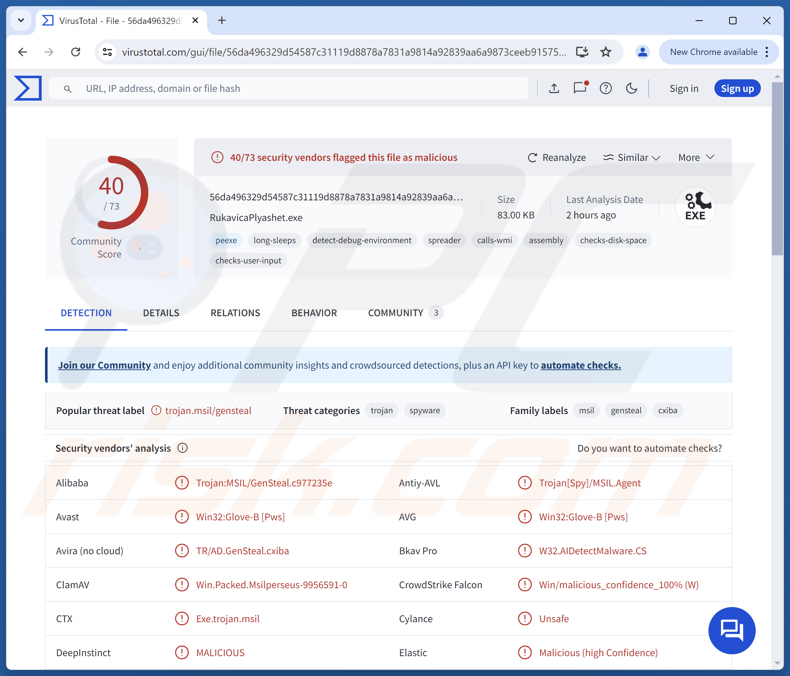
Task: Click the gensteal family label chip
Action: point(626,411)
